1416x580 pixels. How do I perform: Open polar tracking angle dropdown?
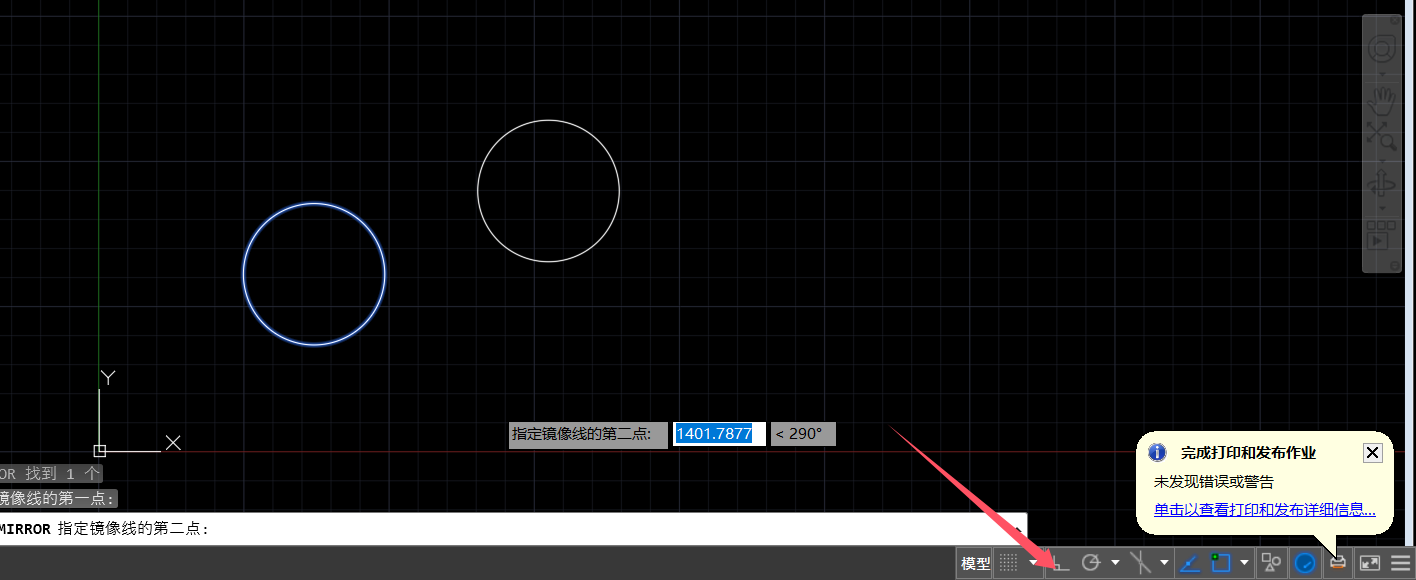coord(1115,563)
